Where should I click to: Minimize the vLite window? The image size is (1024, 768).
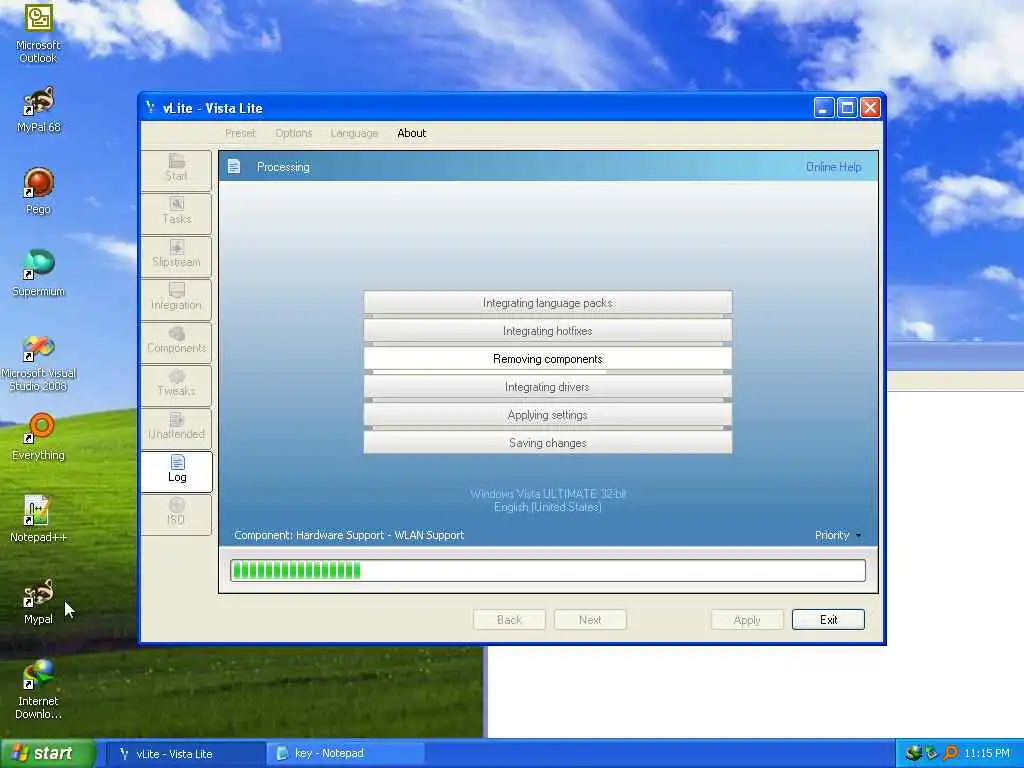pos(824,108)
